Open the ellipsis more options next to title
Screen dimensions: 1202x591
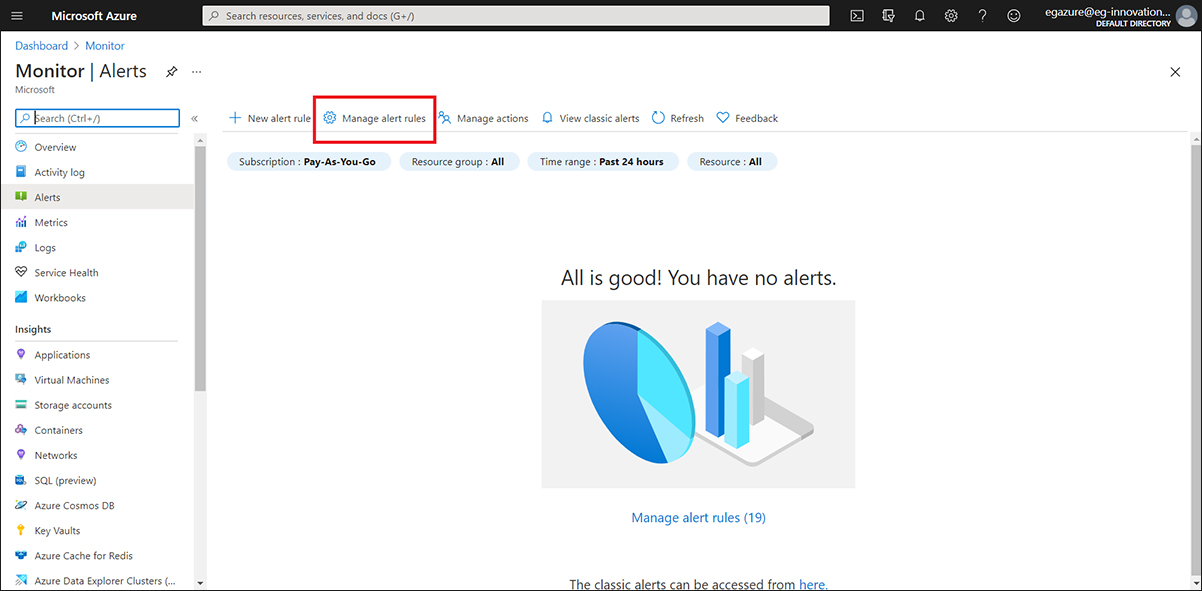(x=196, y=72)
